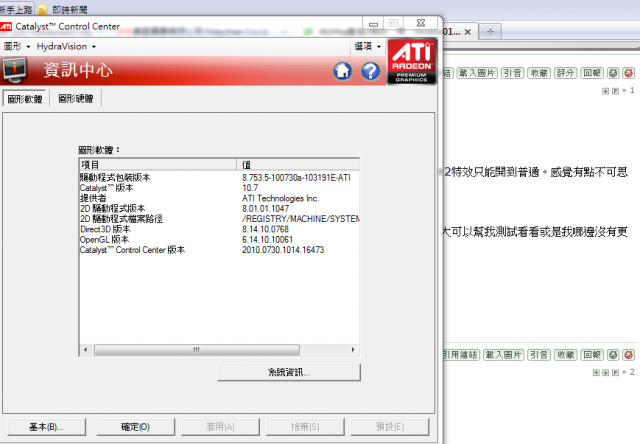
Task: Click the 基本(B)... button
Action: pyautogui.click(x=46, y=427)
